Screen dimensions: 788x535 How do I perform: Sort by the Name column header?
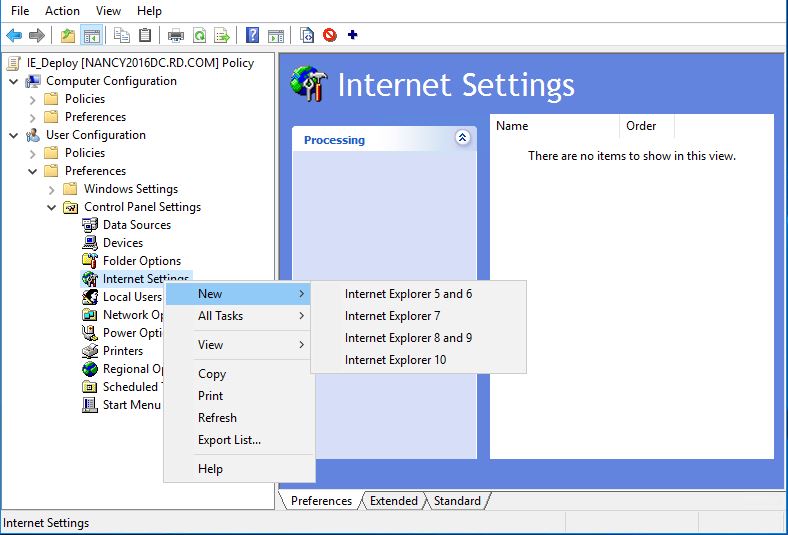554,126
